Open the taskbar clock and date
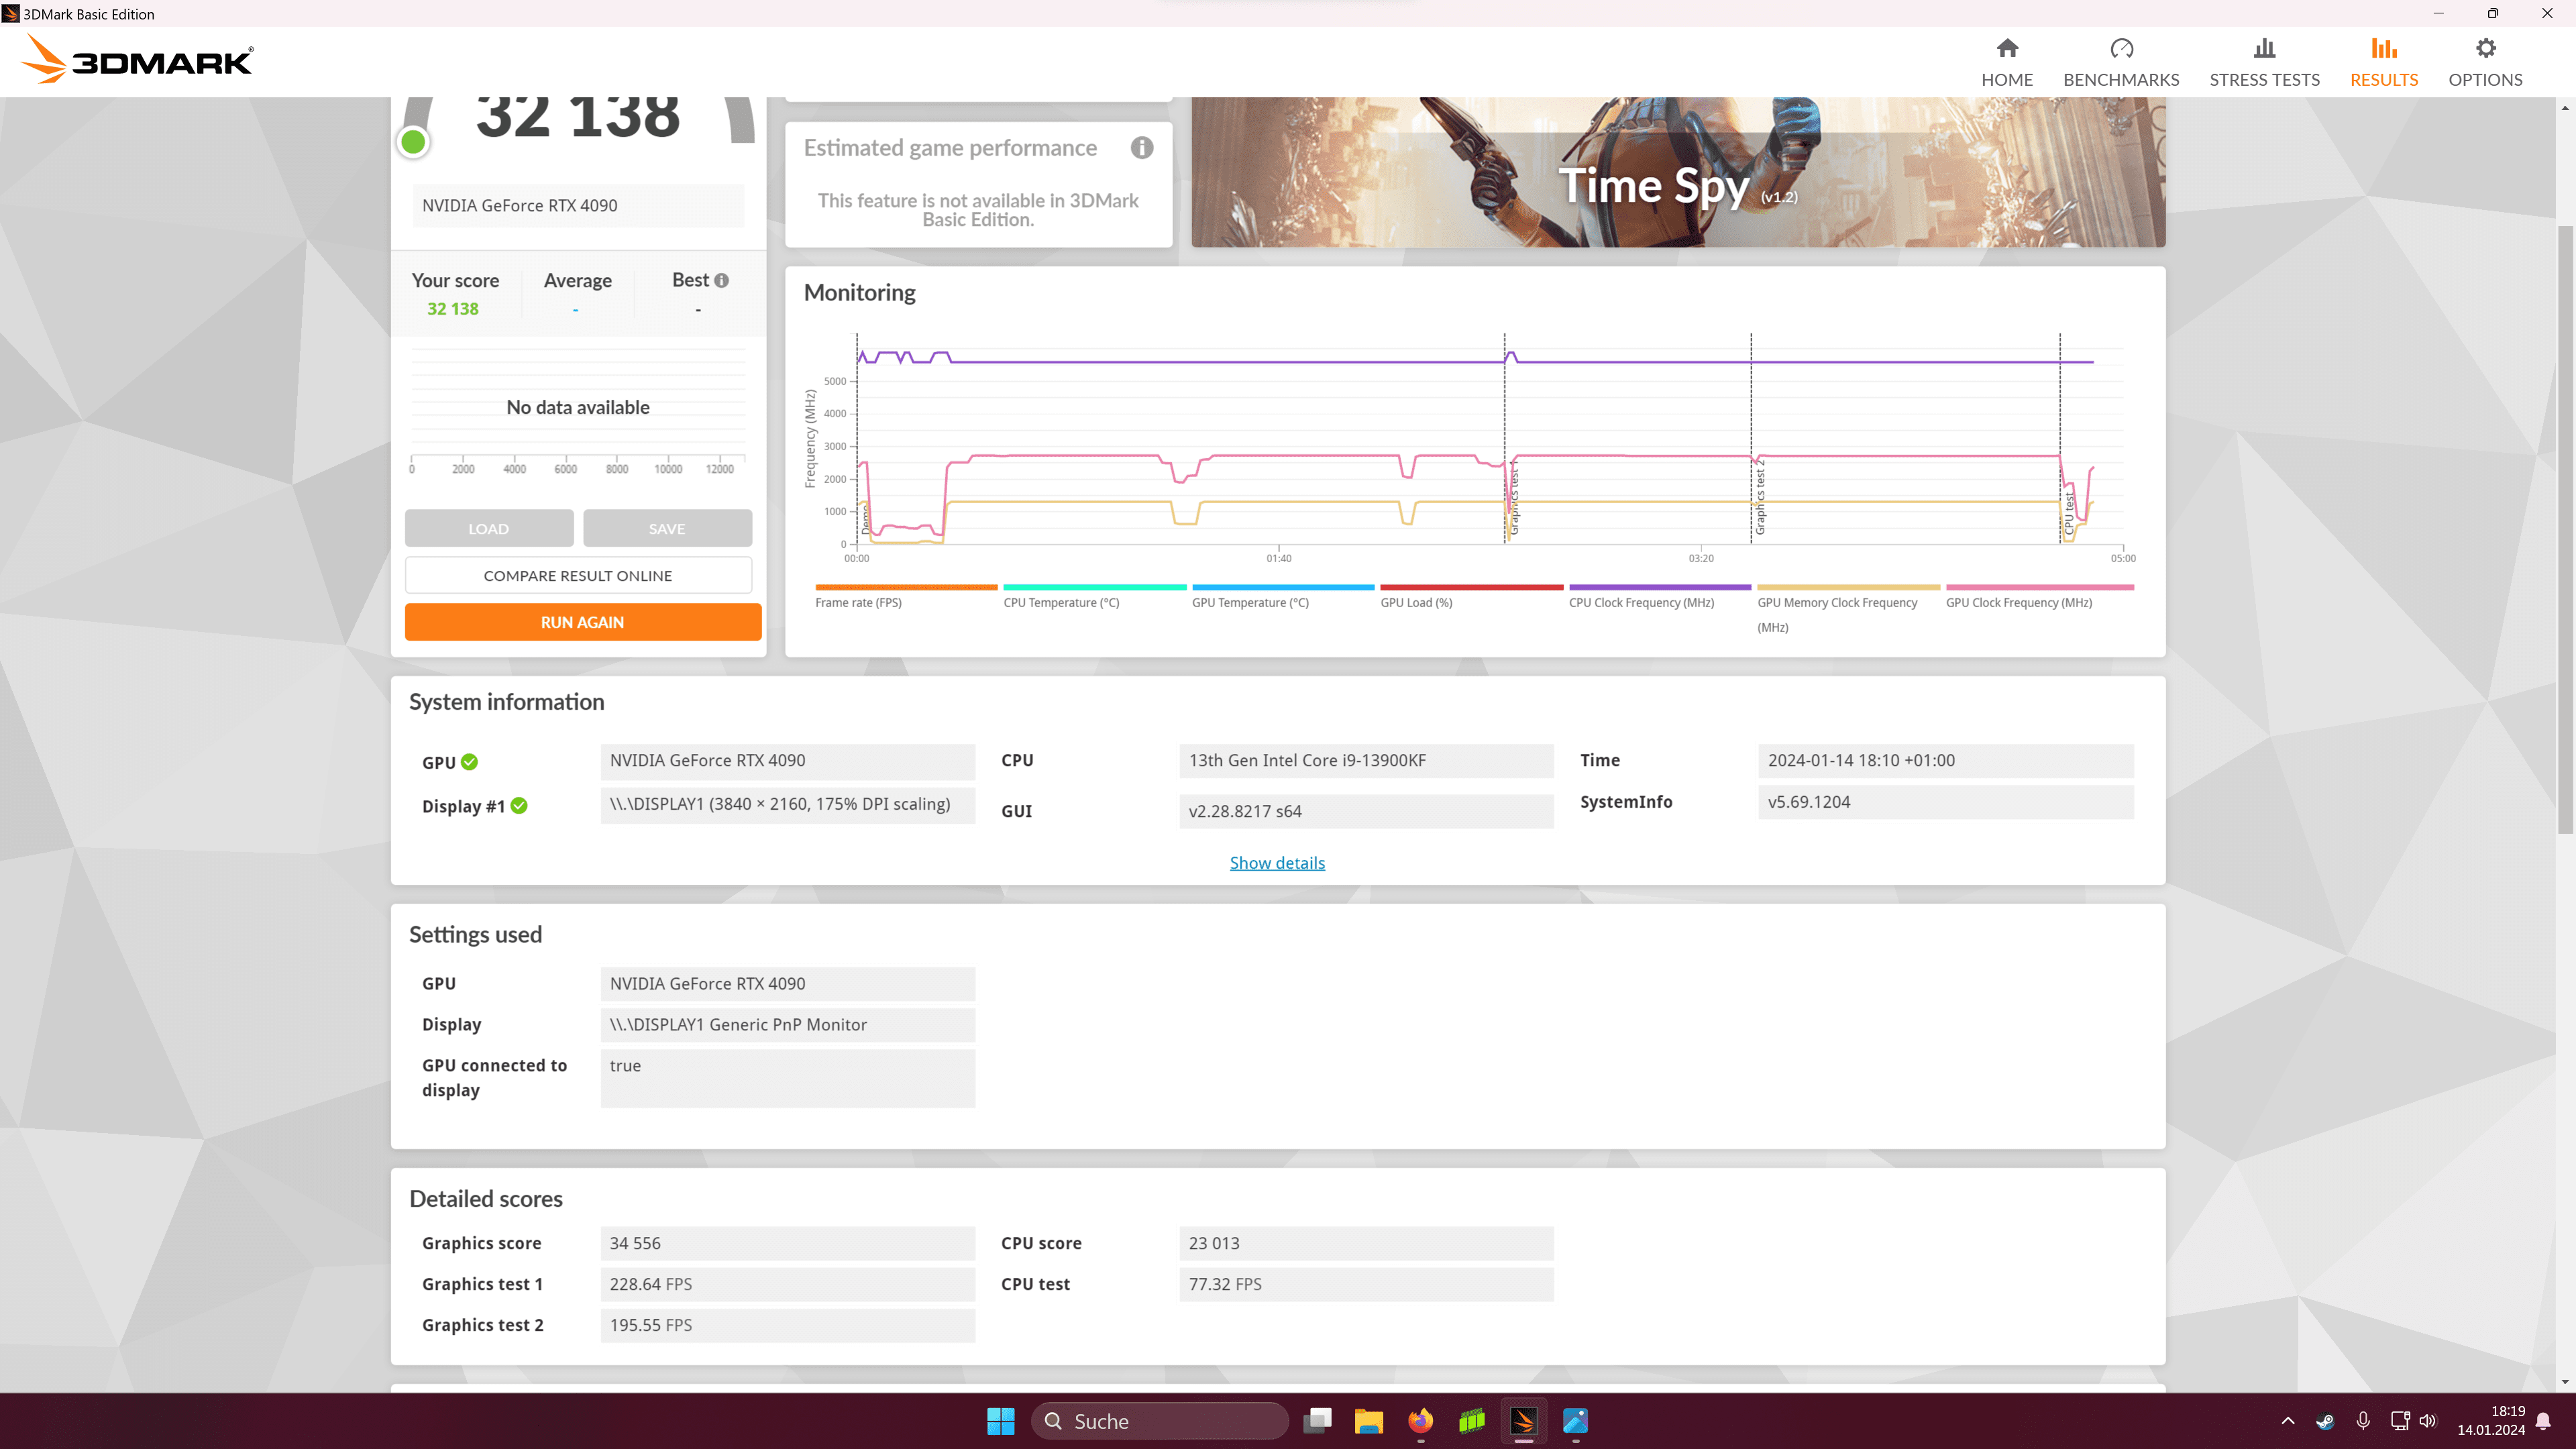 point(2491,1421)
